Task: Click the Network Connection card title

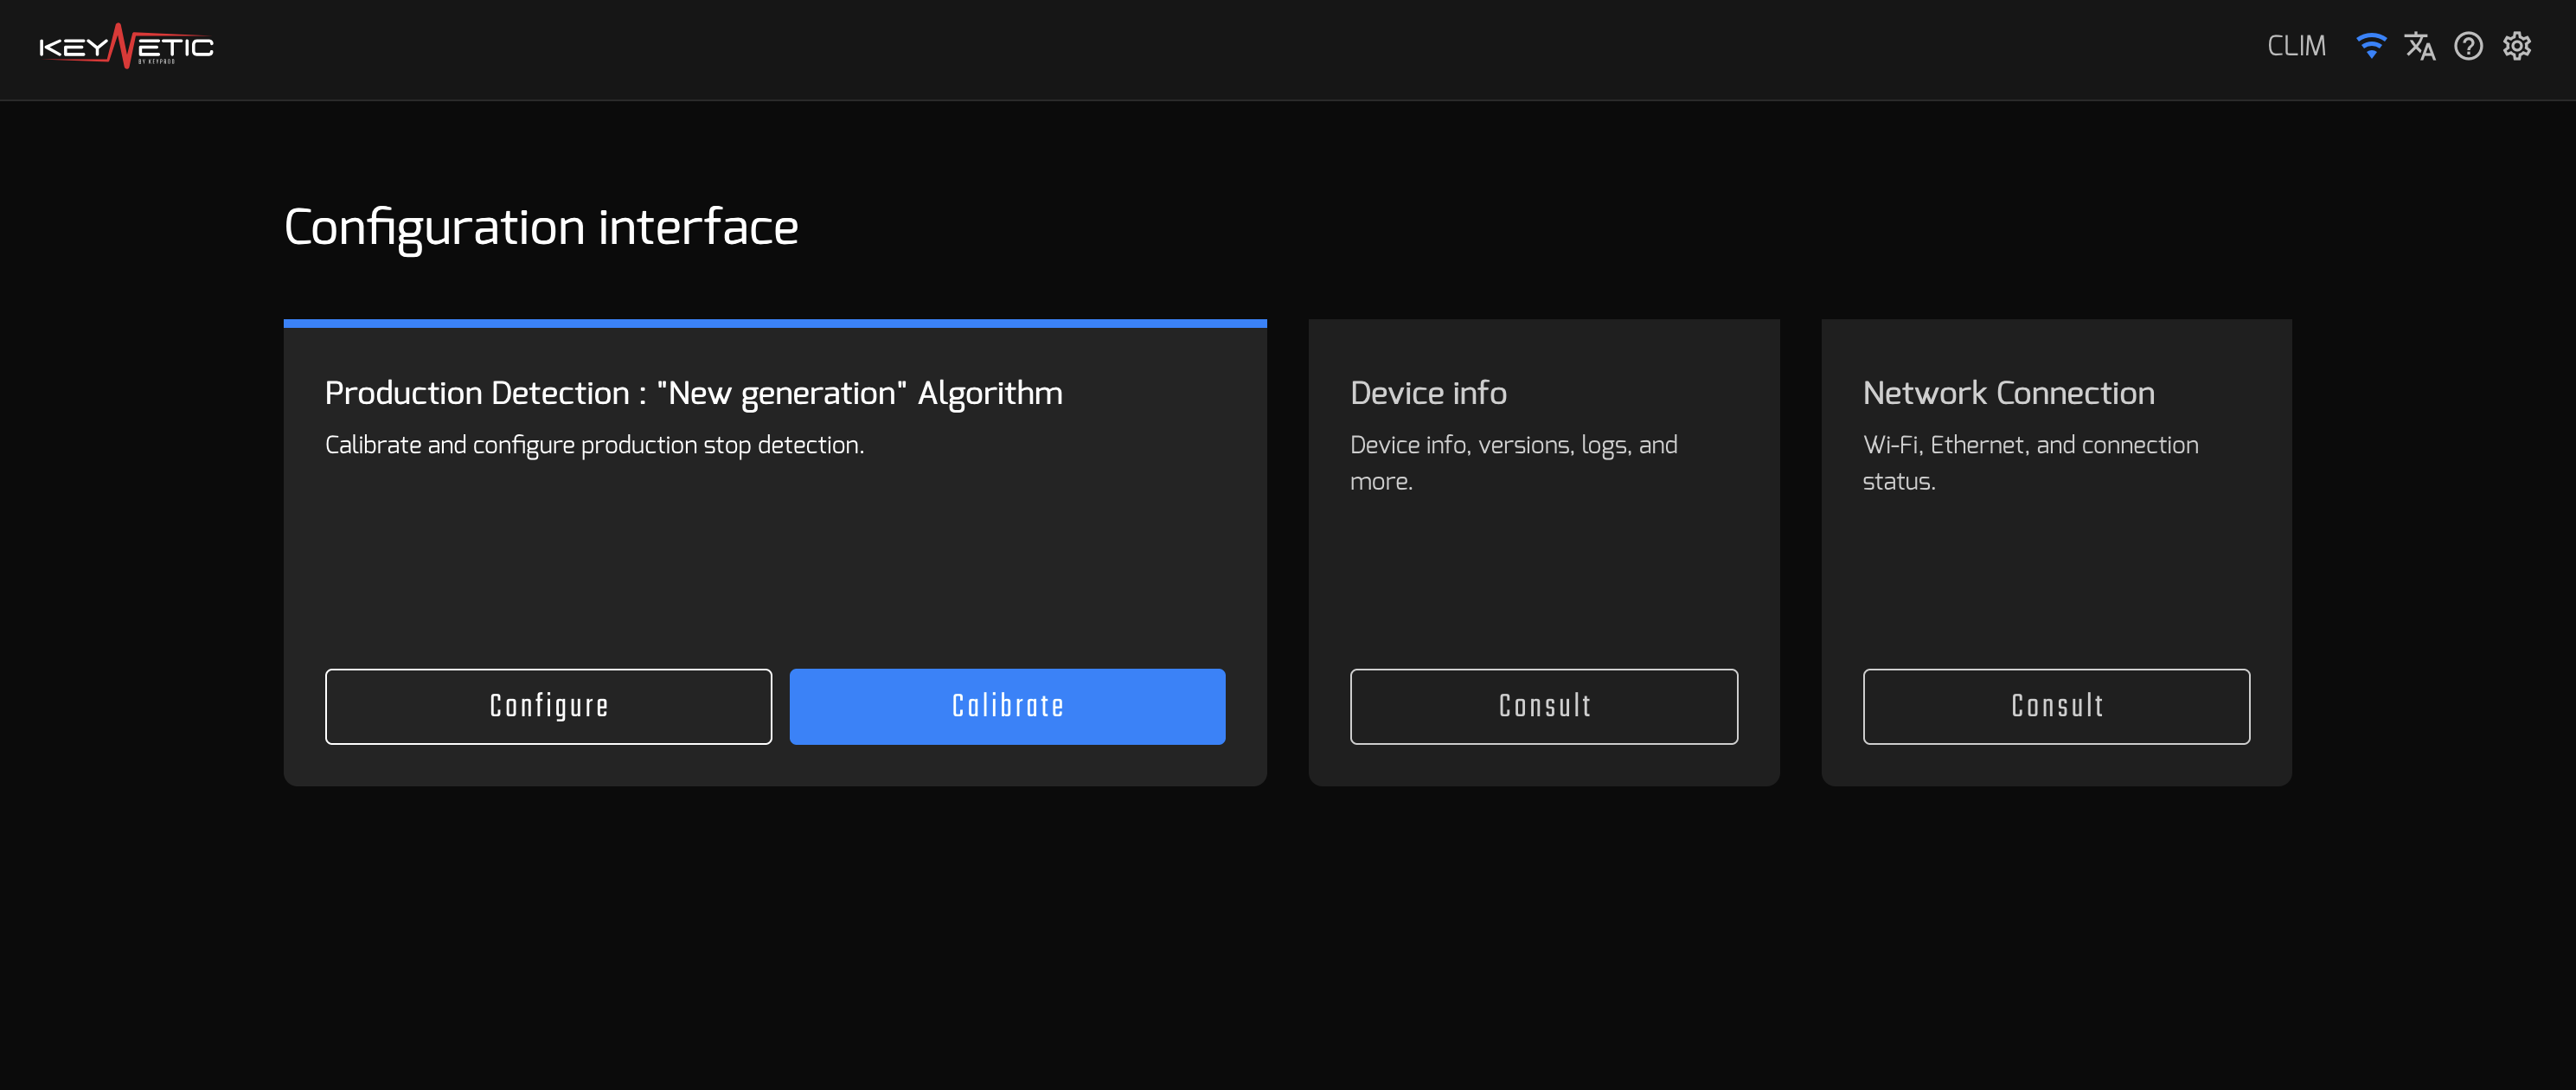Action: click(x=2008, y=393)
